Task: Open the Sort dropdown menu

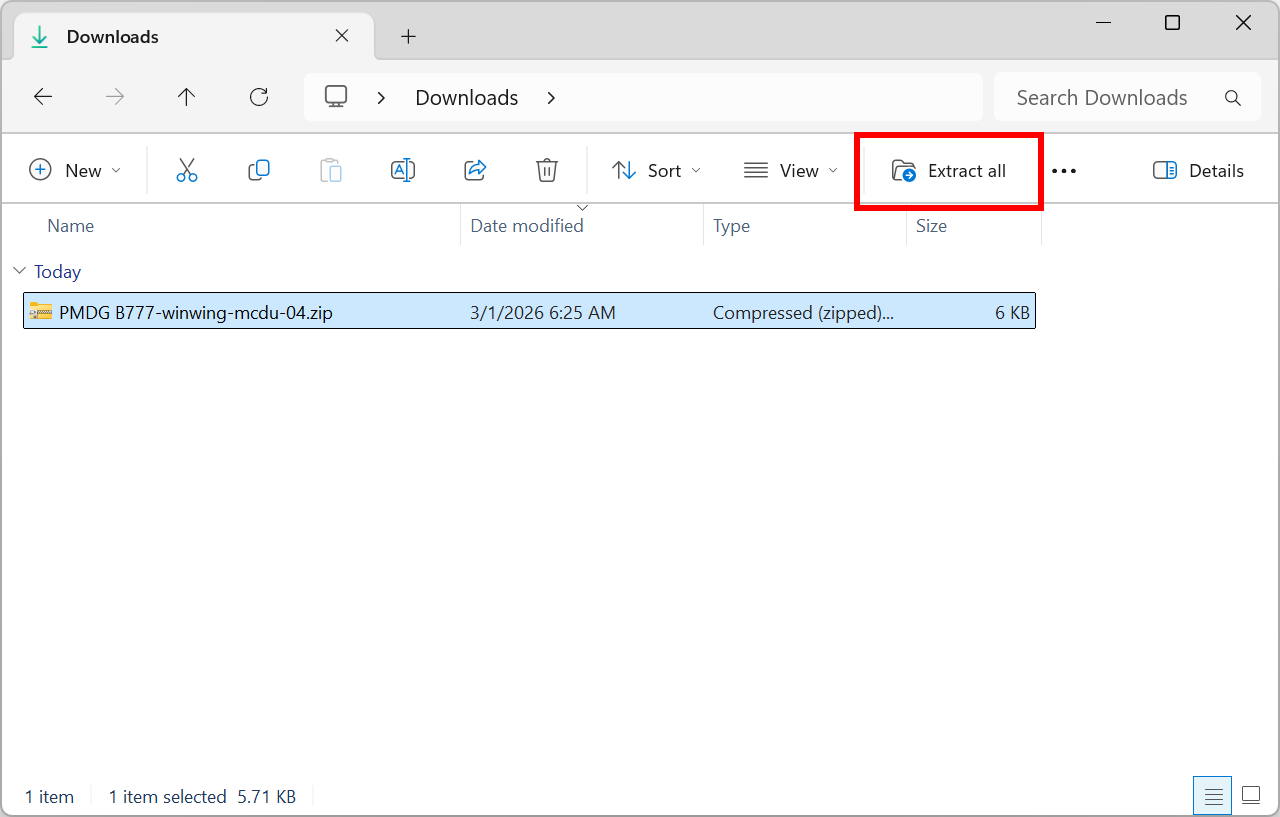Action: (656, 170)
